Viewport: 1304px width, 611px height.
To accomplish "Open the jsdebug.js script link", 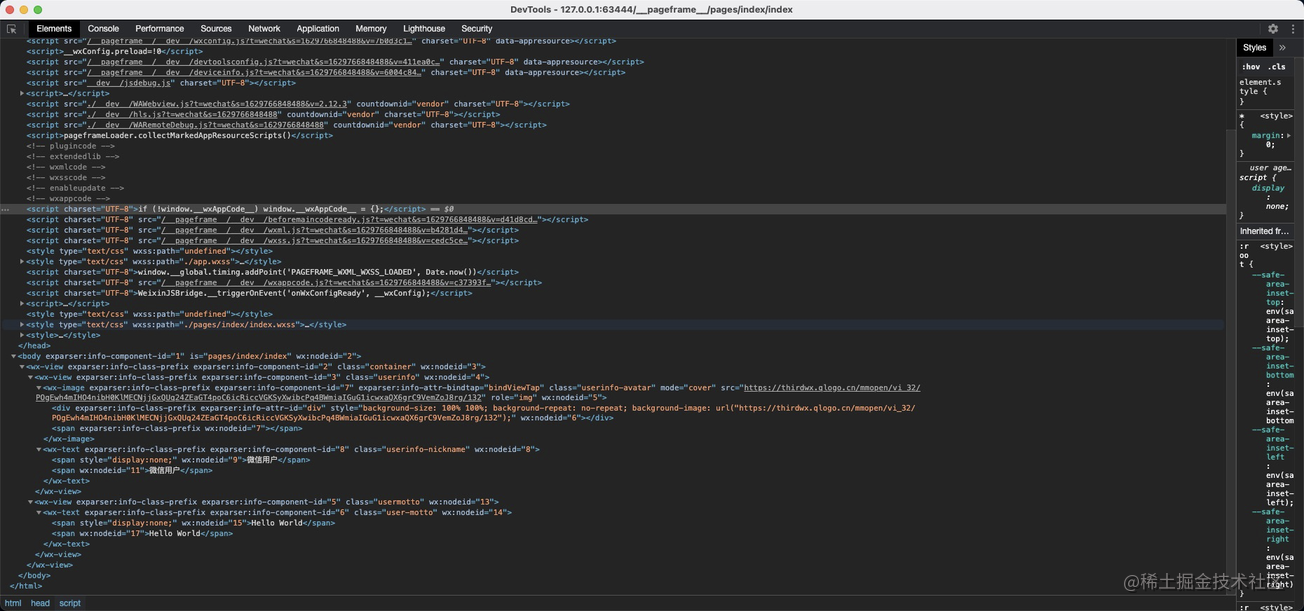I will [x=129, y=83].
